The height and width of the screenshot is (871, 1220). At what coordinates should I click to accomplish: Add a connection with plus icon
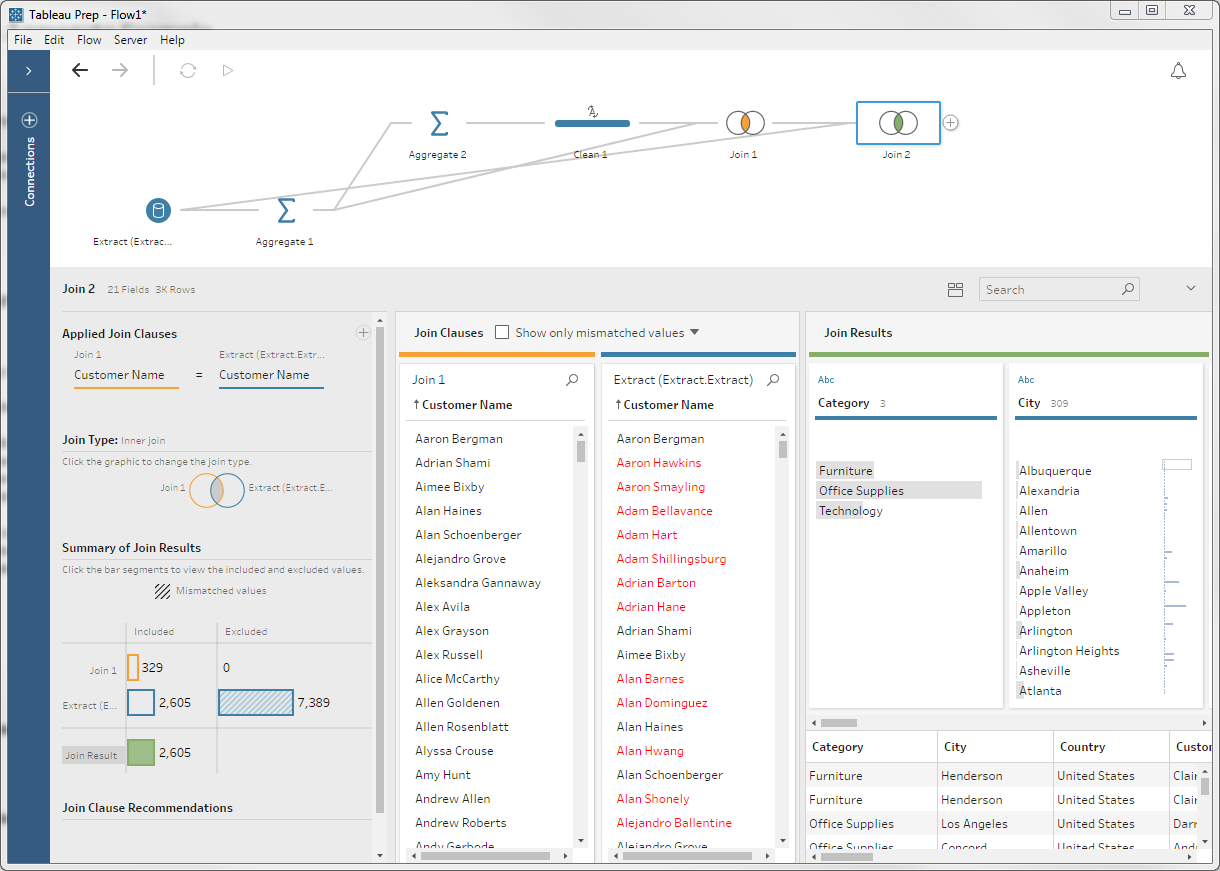pos(29,119)
